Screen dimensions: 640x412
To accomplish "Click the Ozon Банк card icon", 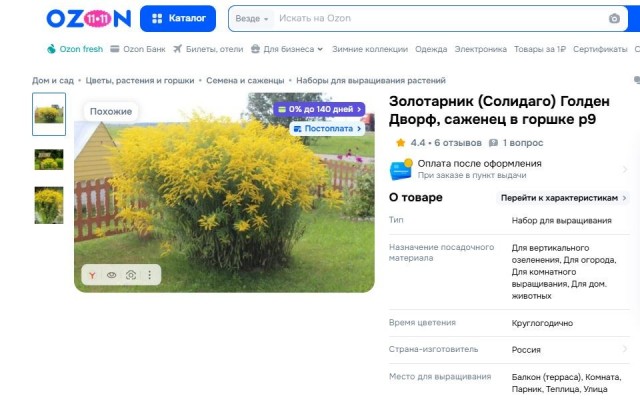I will pyautogui.click(x=115, y=49).
